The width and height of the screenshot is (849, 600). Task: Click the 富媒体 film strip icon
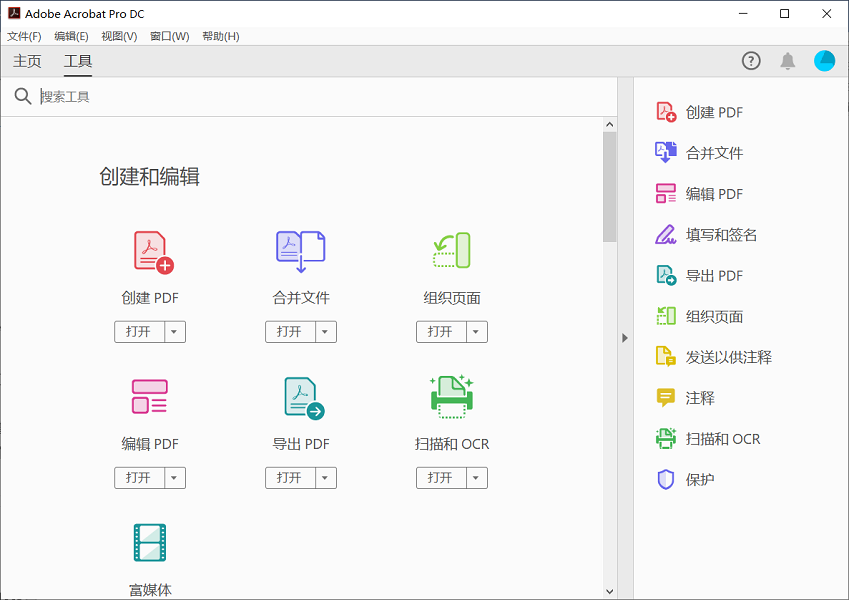click(150, 542)
